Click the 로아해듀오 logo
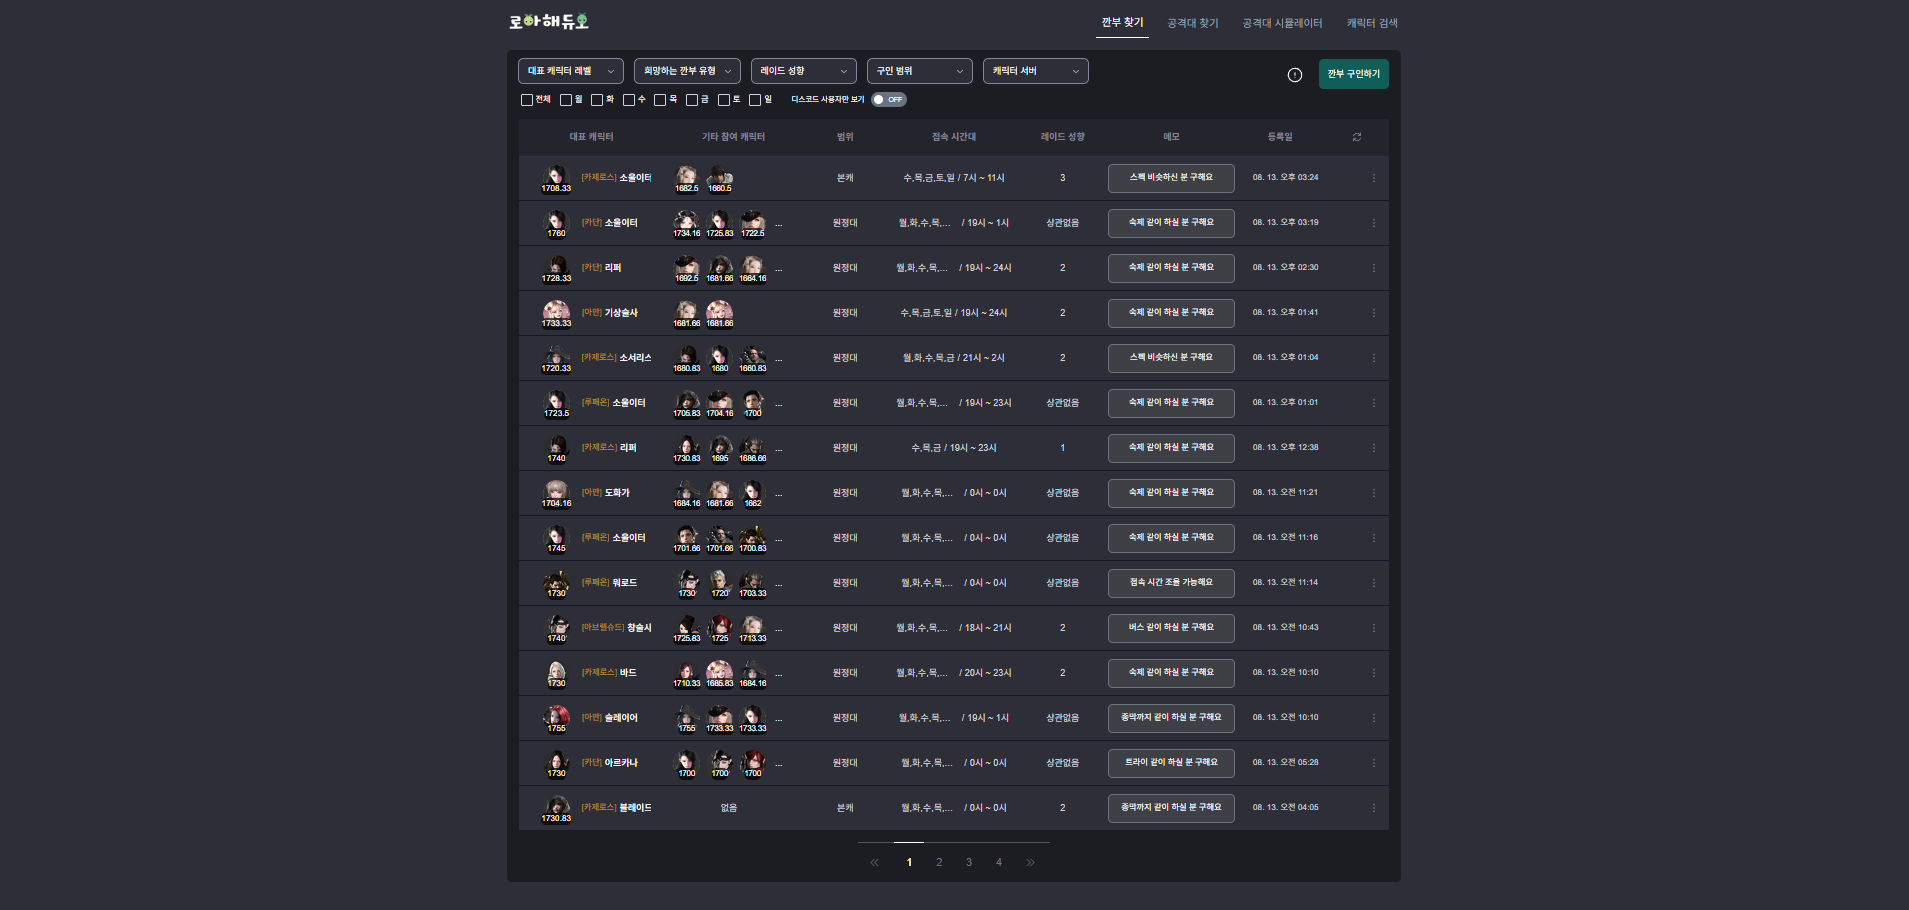 (x=549, y=22)
